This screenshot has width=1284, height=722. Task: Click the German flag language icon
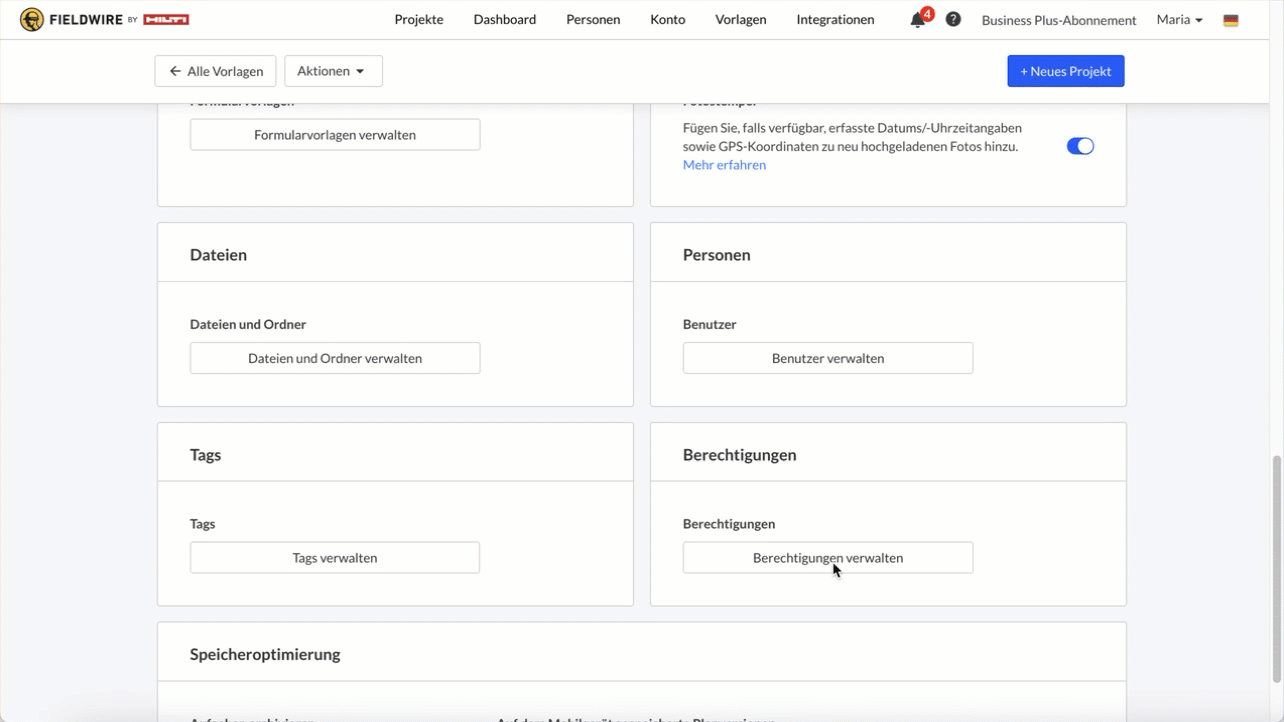[1231, 20]
